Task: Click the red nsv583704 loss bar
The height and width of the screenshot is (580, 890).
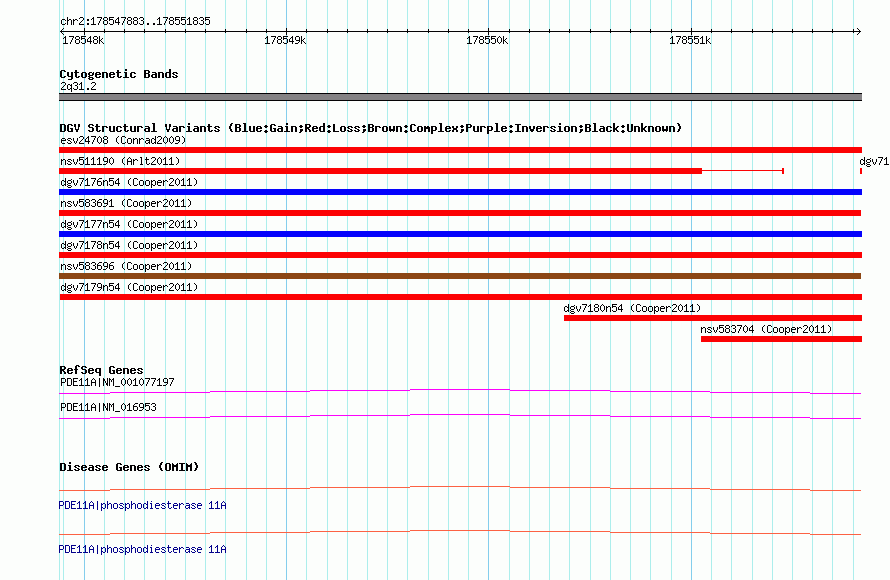Action: pyautogui.click(x=782, y=339)
